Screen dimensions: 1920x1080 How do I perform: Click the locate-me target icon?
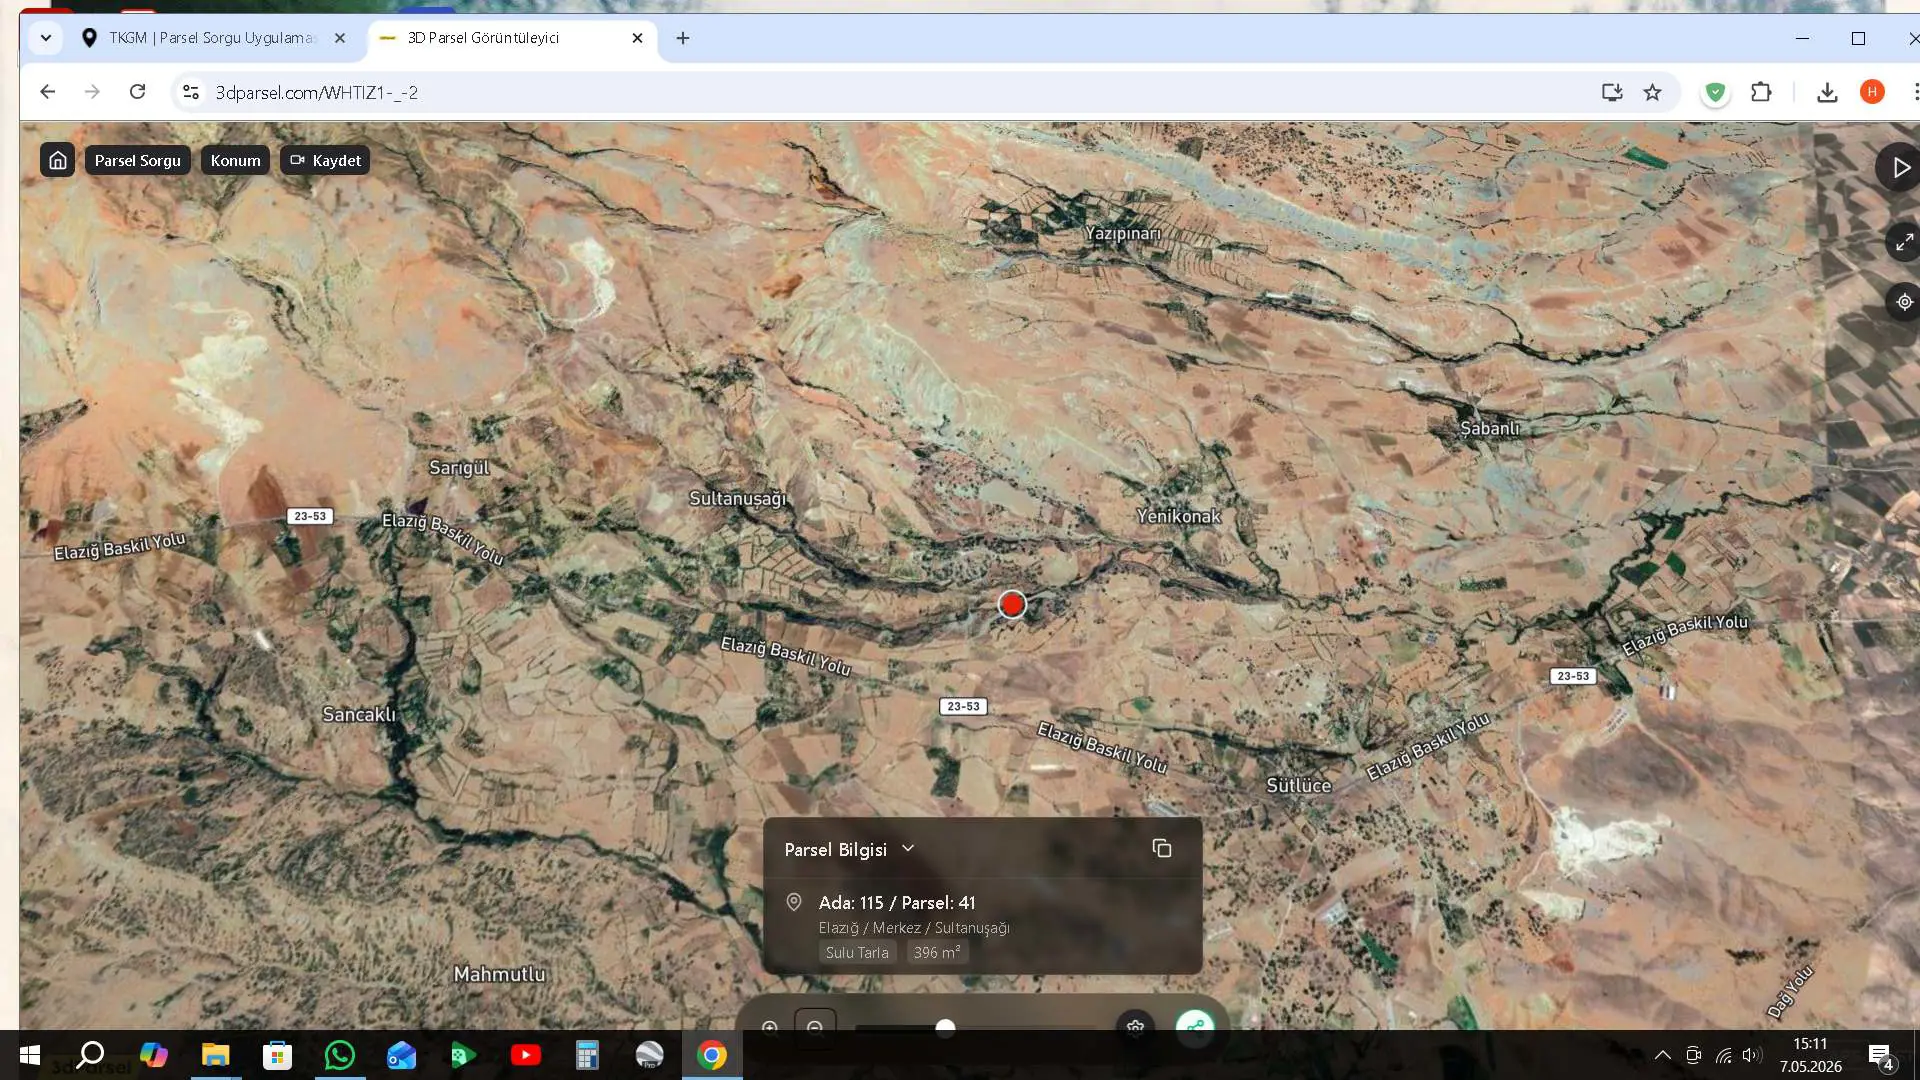tap(1903, 302)
